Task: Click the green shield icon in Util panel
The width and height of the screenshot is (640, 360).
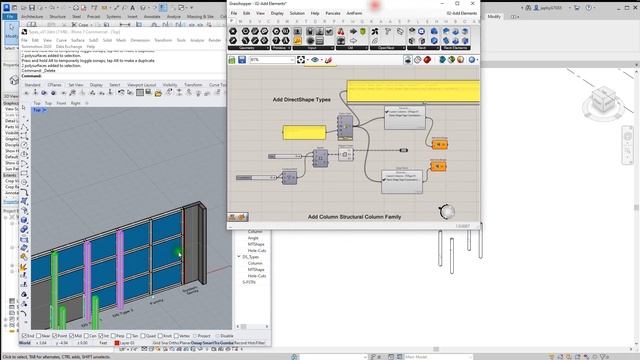Action: [x=362, y=31]
